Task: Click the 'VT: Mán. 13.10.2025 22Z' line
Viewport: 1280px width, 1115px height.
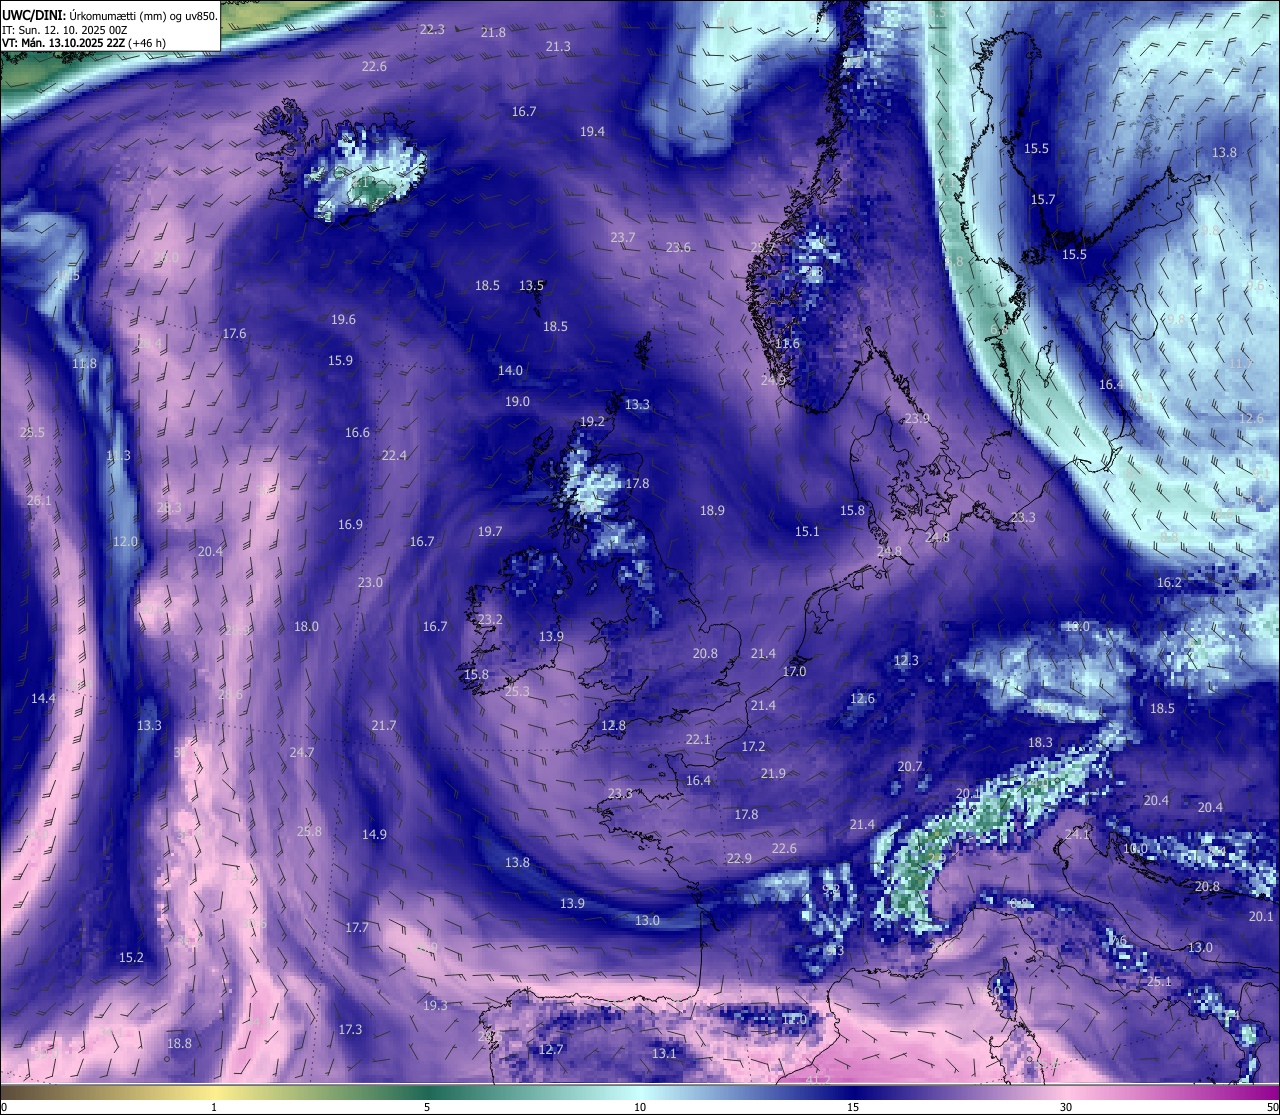Action: [84, 44]
